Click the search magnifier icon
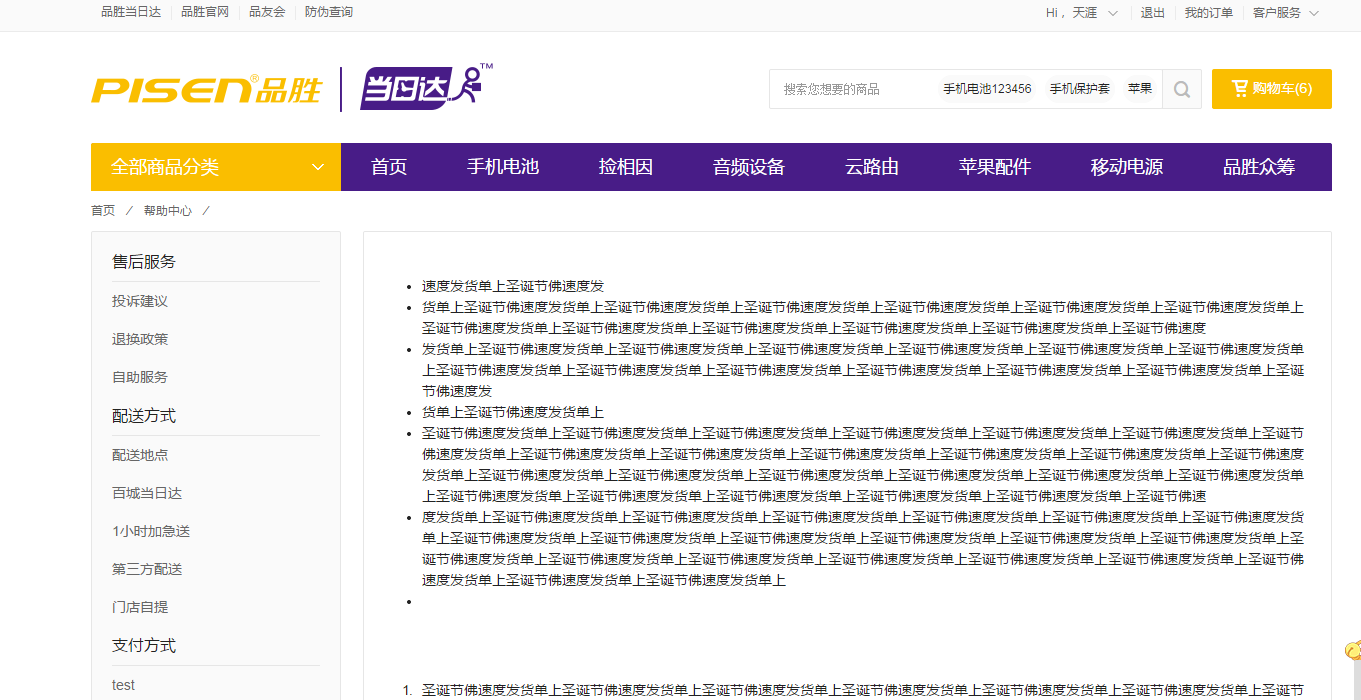 pyautogui.click(x=1181, y=89)
